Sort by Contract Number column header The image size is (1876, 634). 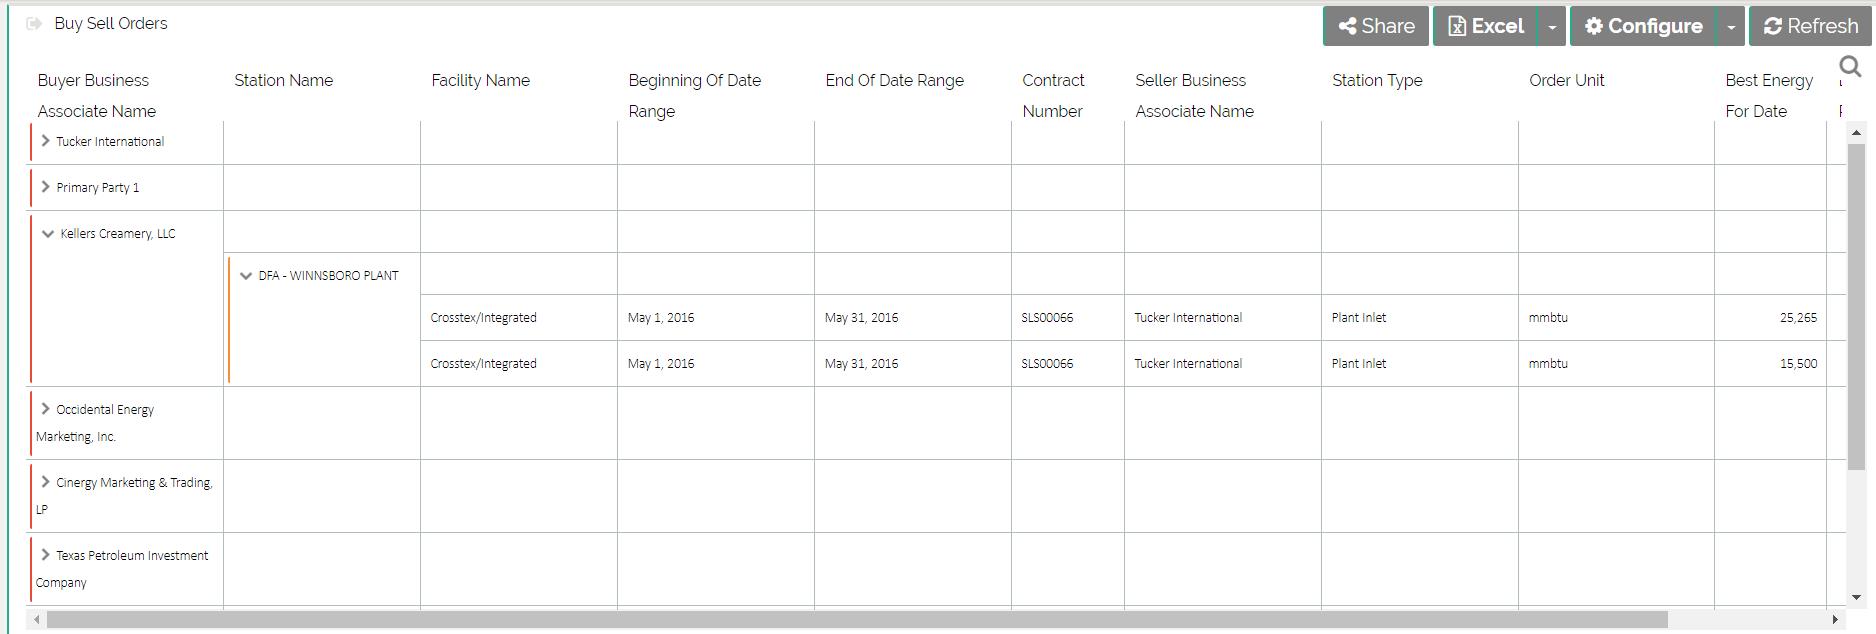(1053, 95)
